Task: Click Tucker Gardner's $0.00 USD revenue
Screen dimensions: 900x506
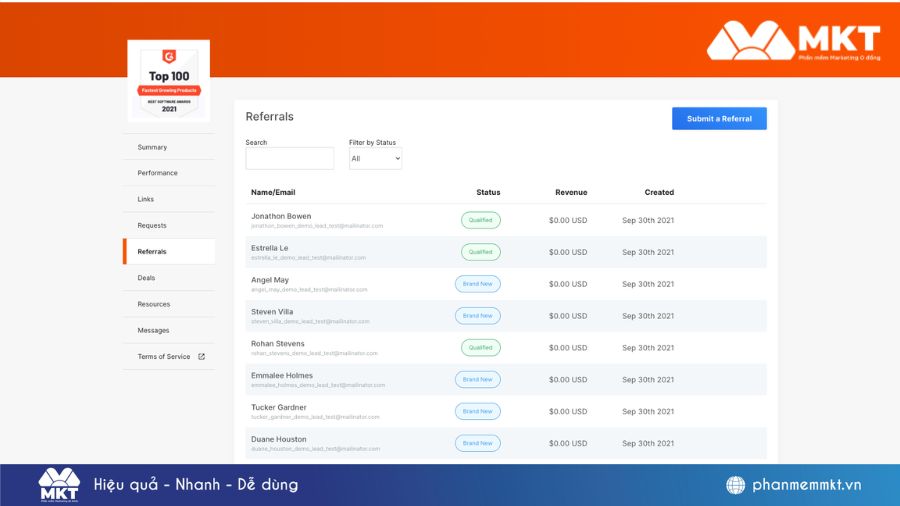Action: [568, 411]
